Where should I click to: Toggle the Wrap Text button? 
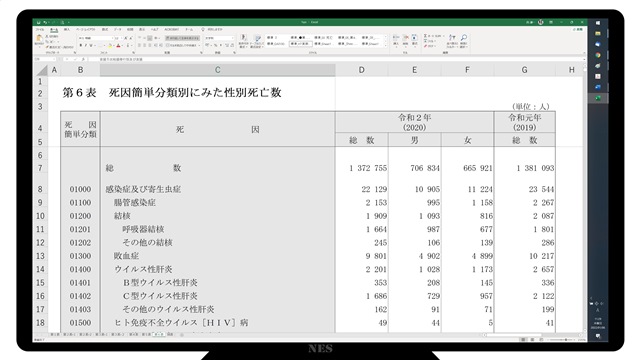pyautogui.click(x=182, y=38)
